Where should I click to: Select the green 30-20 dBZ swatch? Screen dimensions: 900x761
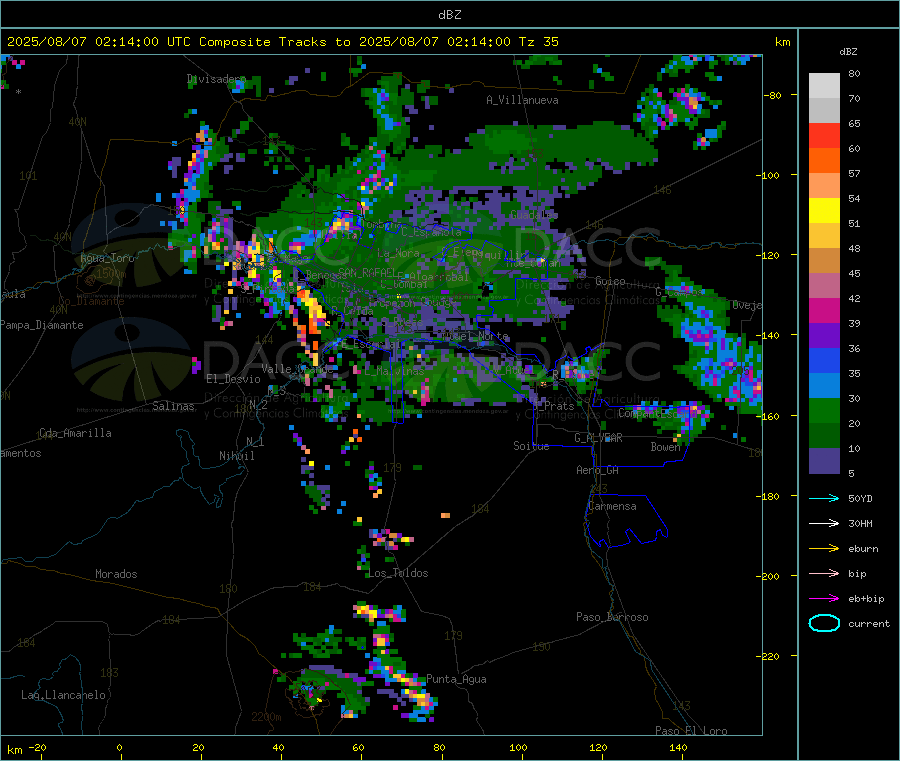[824, 410]
